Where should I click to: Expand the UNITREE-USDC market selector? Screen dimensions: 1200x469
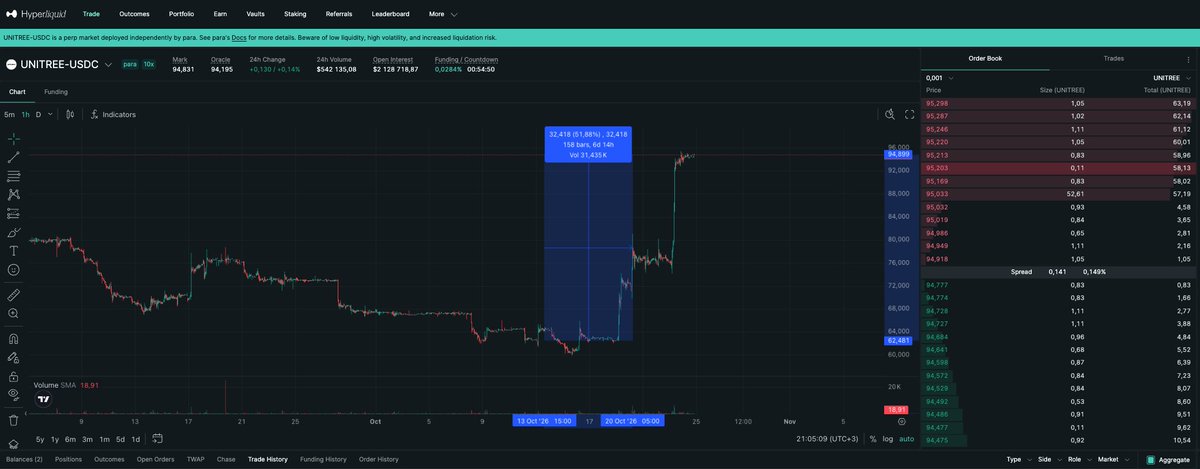point(60,64)
